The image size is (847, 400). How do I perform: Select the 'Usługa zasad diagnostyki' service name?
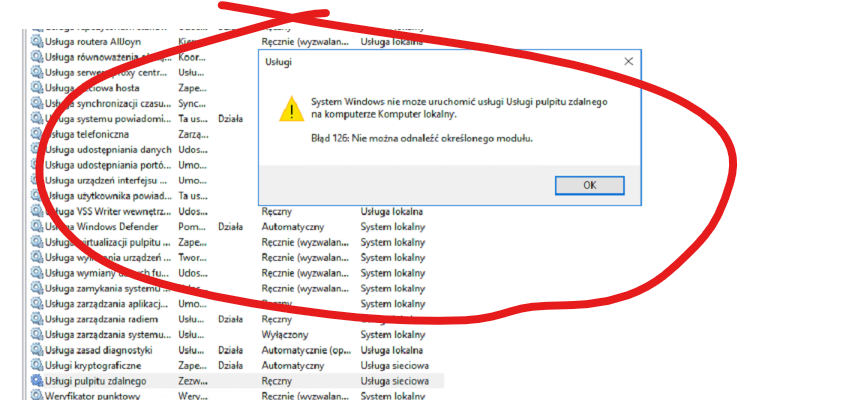pyautogui.click(x=98, y=350)
